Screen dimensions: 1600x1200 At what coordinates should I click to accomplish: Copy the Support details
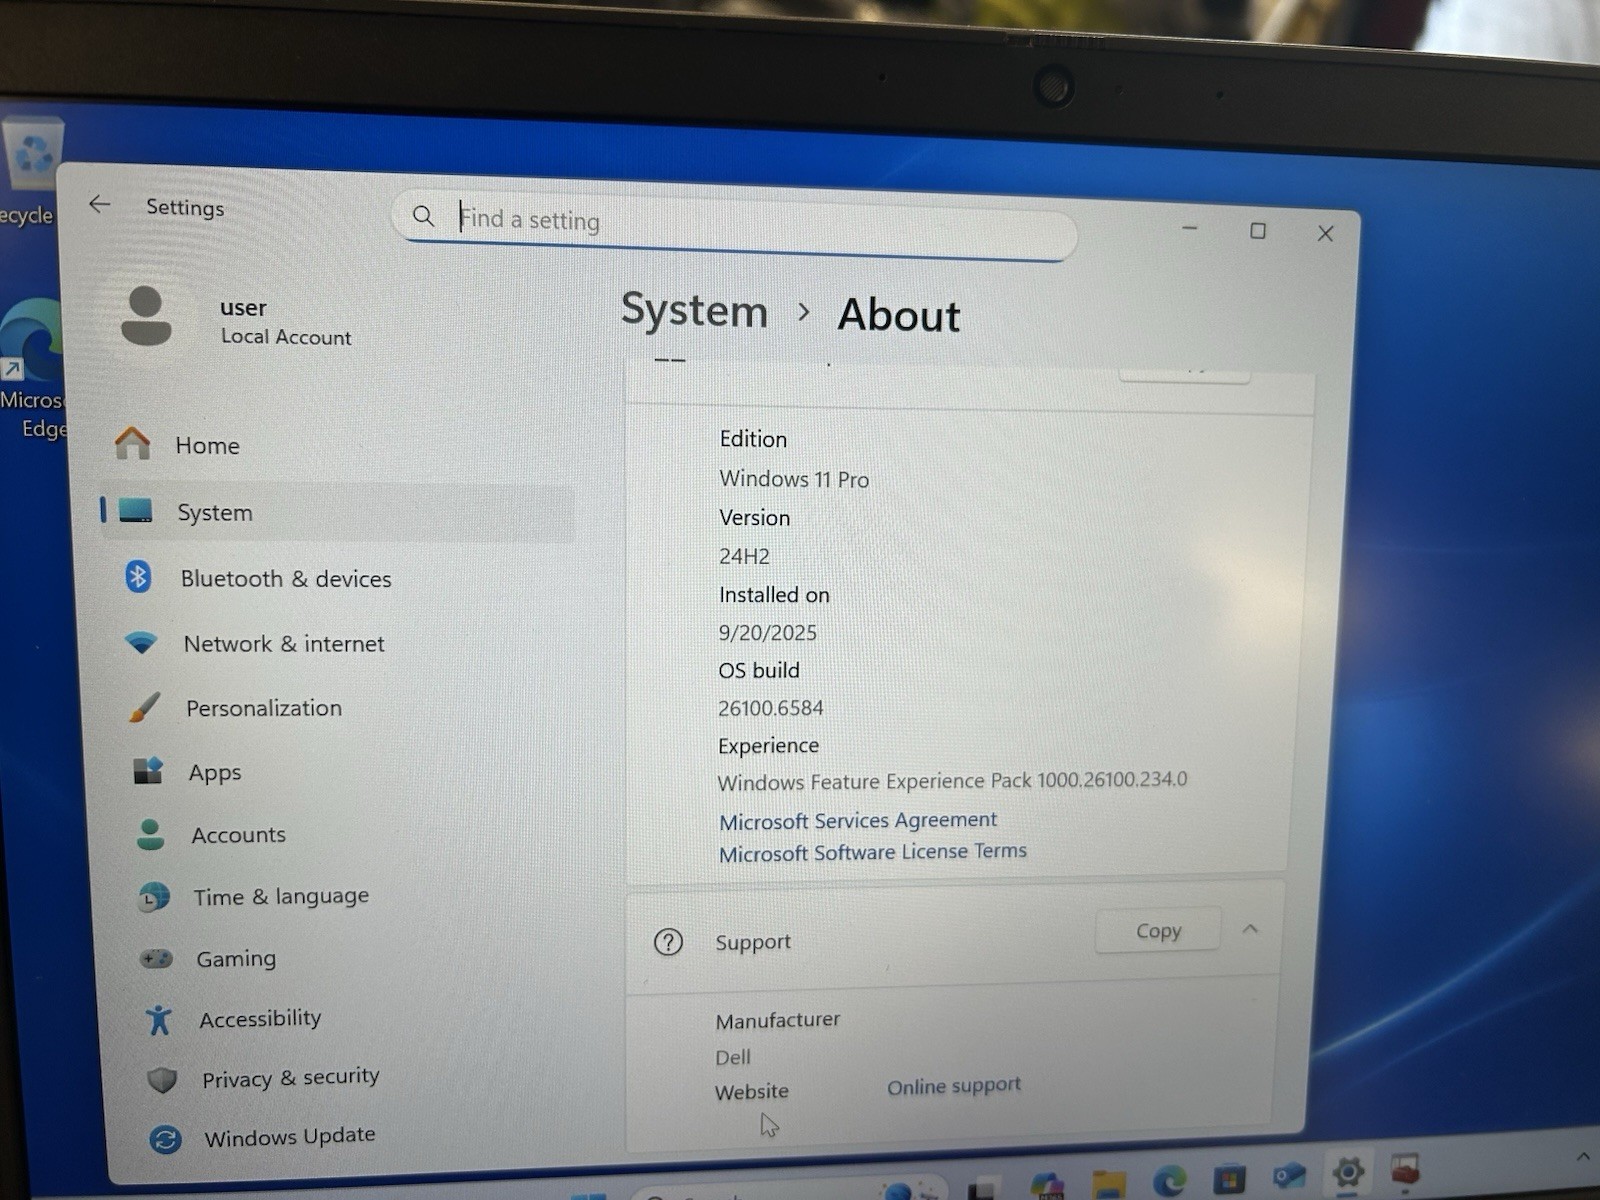(x=1158, y=930)
